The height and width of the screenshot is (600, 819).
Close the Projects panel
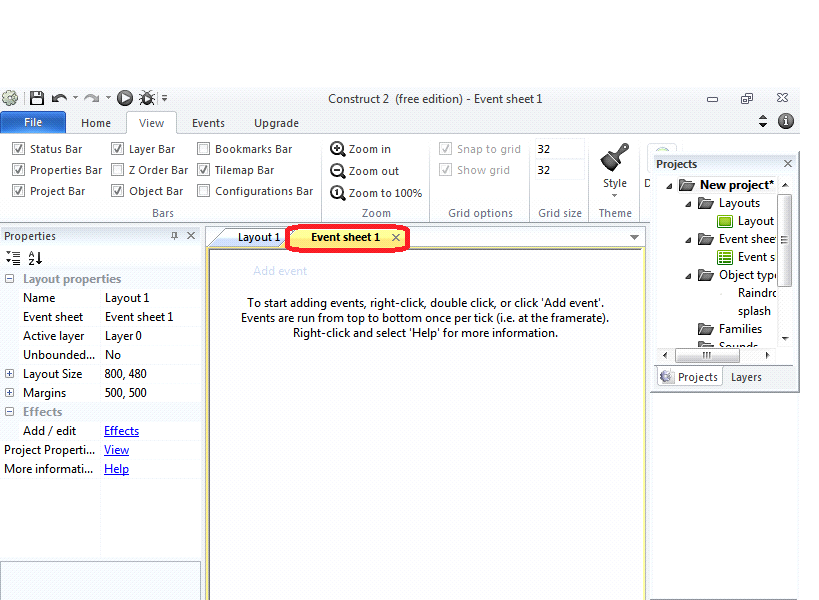788,164
